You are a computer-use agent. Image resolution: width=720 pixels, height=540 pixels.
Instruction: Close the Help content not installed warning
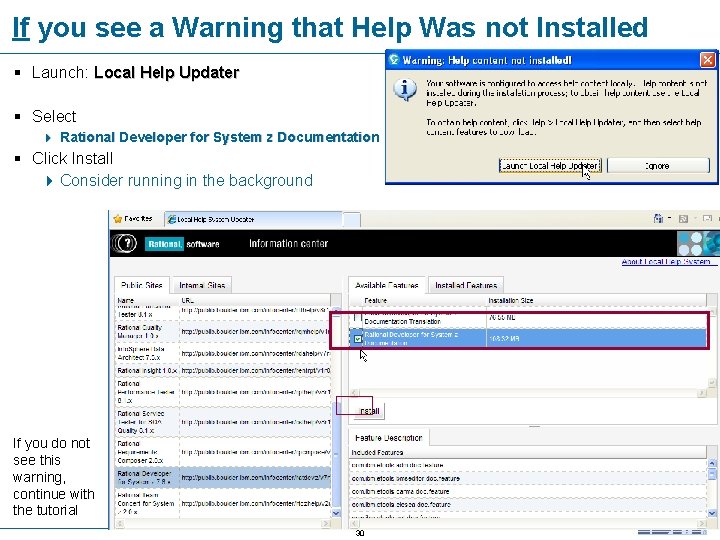707,60
